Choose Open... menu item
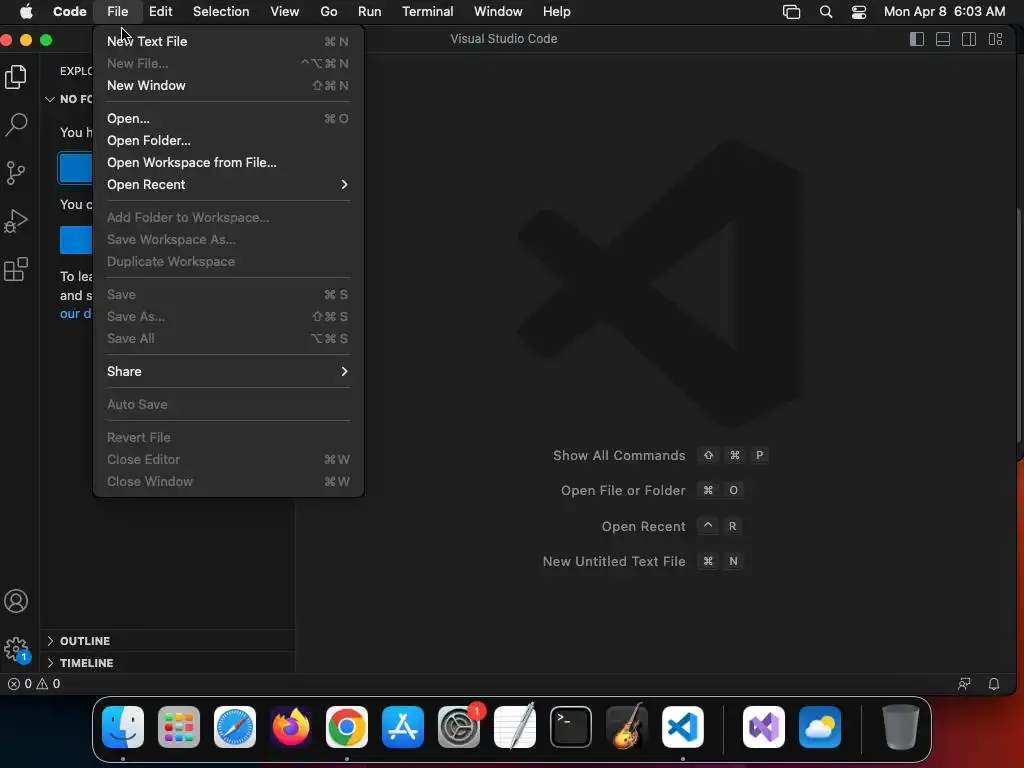This screenshot has height=768, width=1024. [228, 119]
